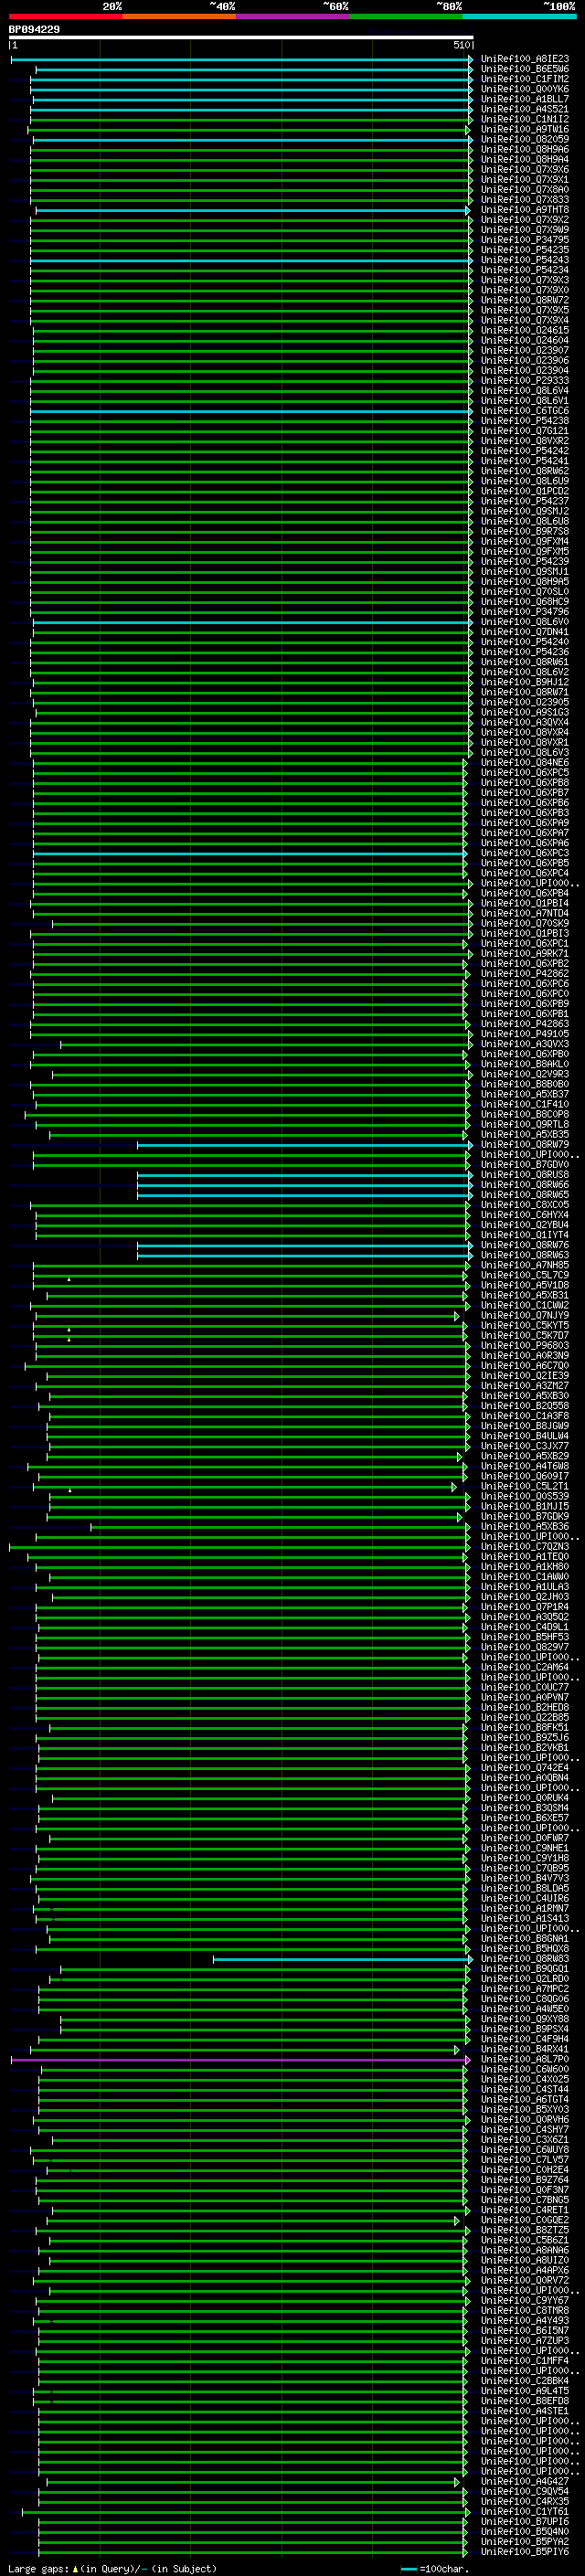585x2576 pixels.
Task: Open hit UniRef100_Q6XPC5
Action: (524, 773)
